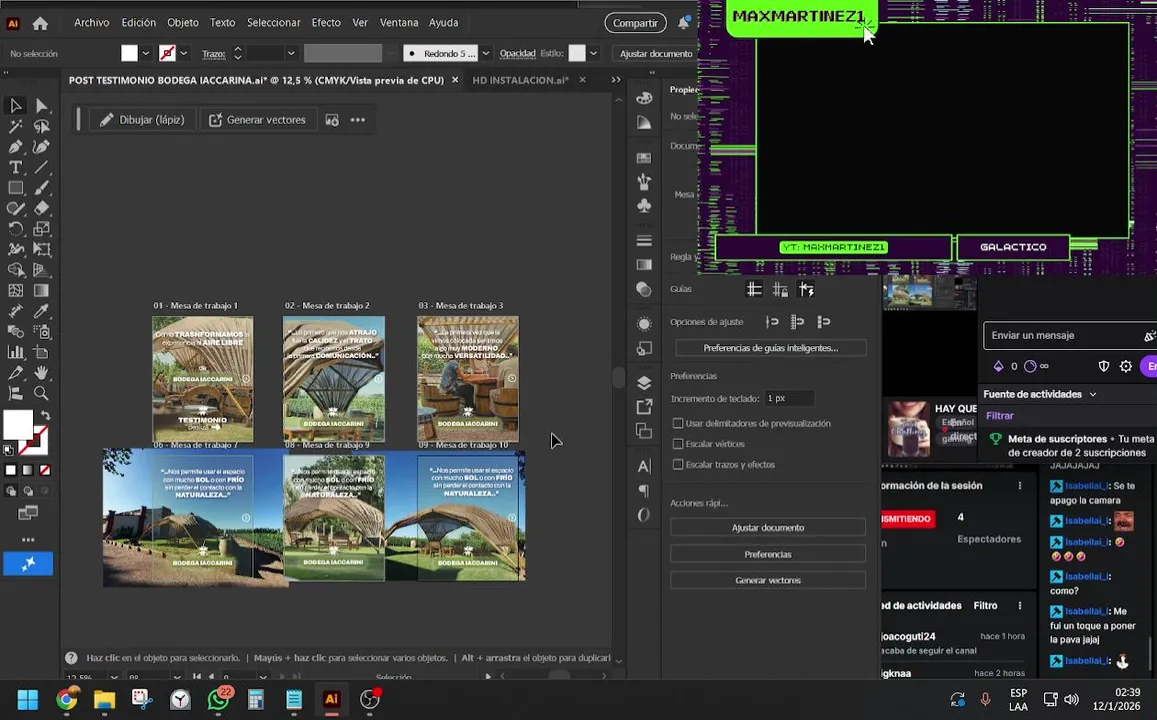The image size is (1157, 720).
Task: Switch to HD INSTALACION.ai tab
Action: (x=520, y=80)
